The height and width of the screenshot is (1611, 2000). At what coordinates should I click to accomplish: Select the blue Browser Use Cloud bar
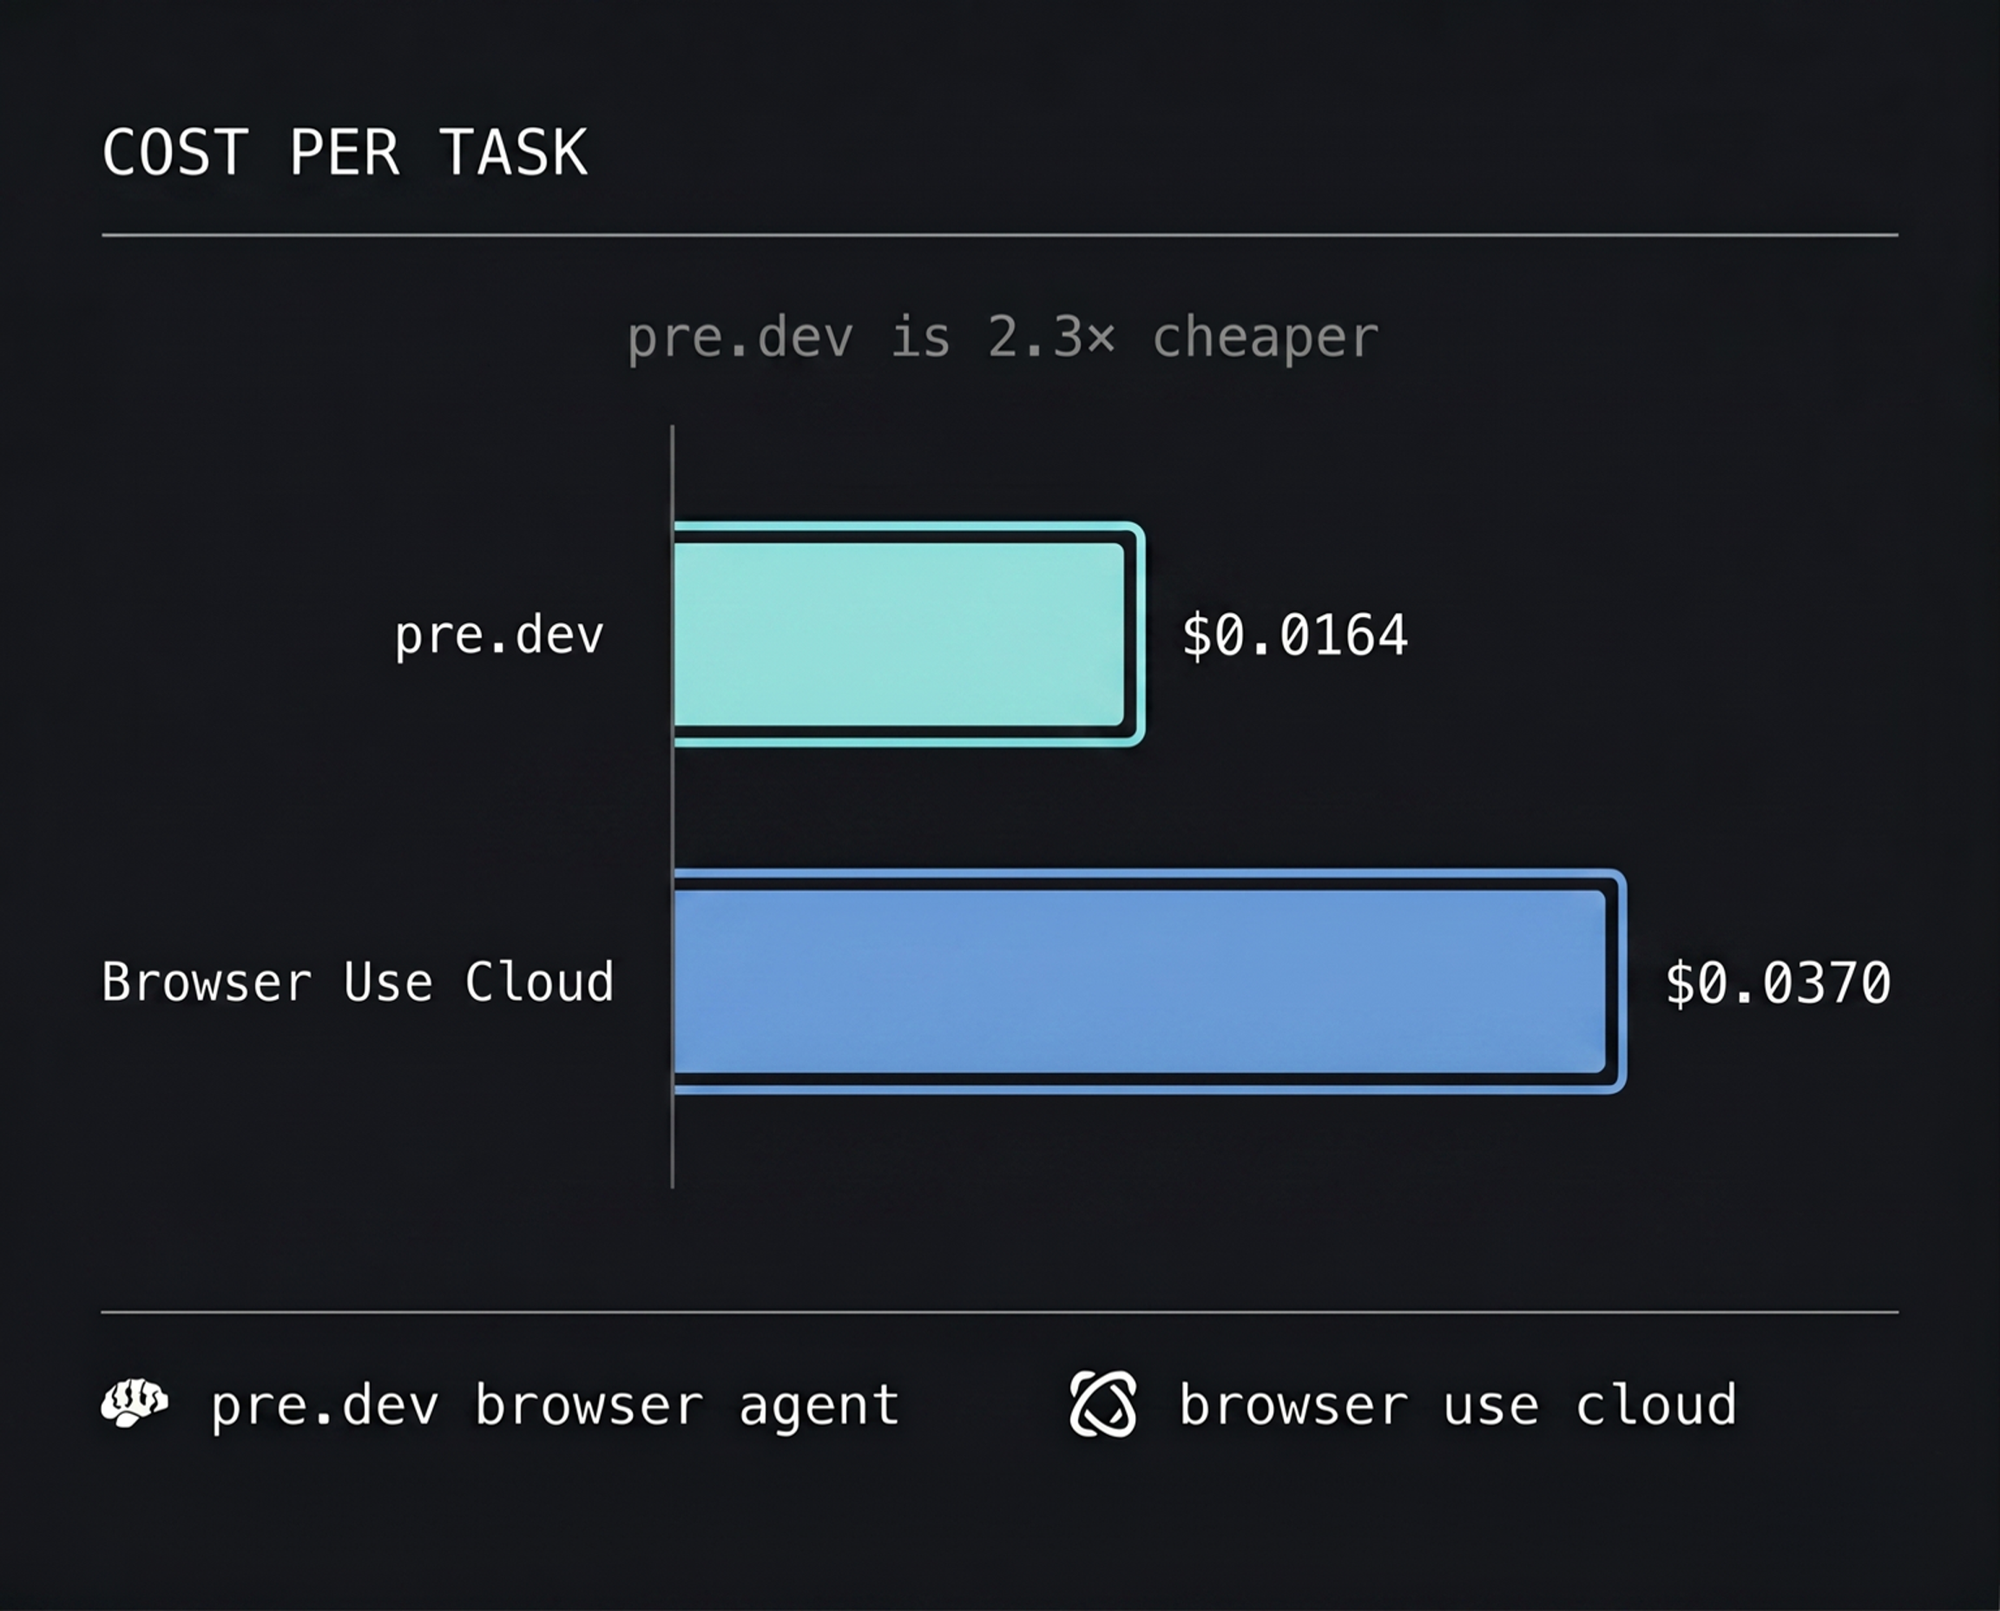(1149, 981)
